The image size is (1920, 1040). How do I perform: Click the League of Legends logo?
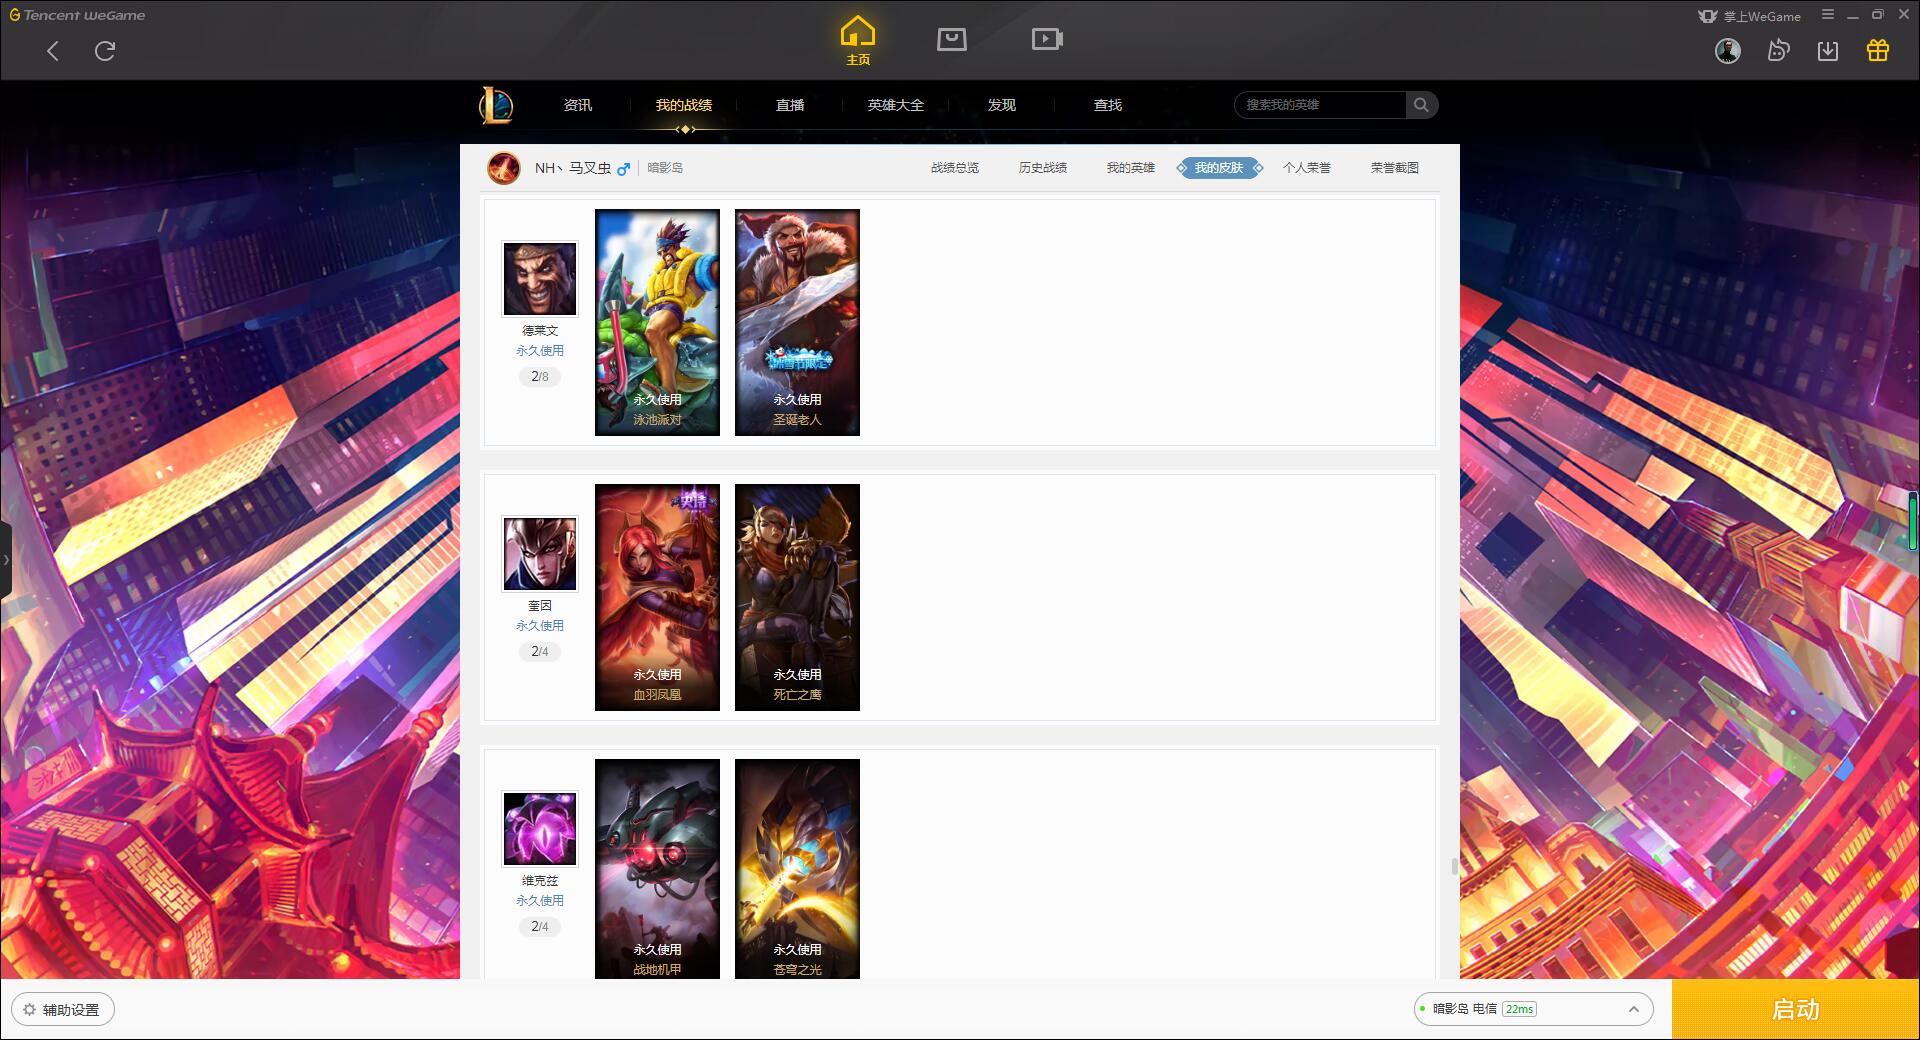pos(496,105)
